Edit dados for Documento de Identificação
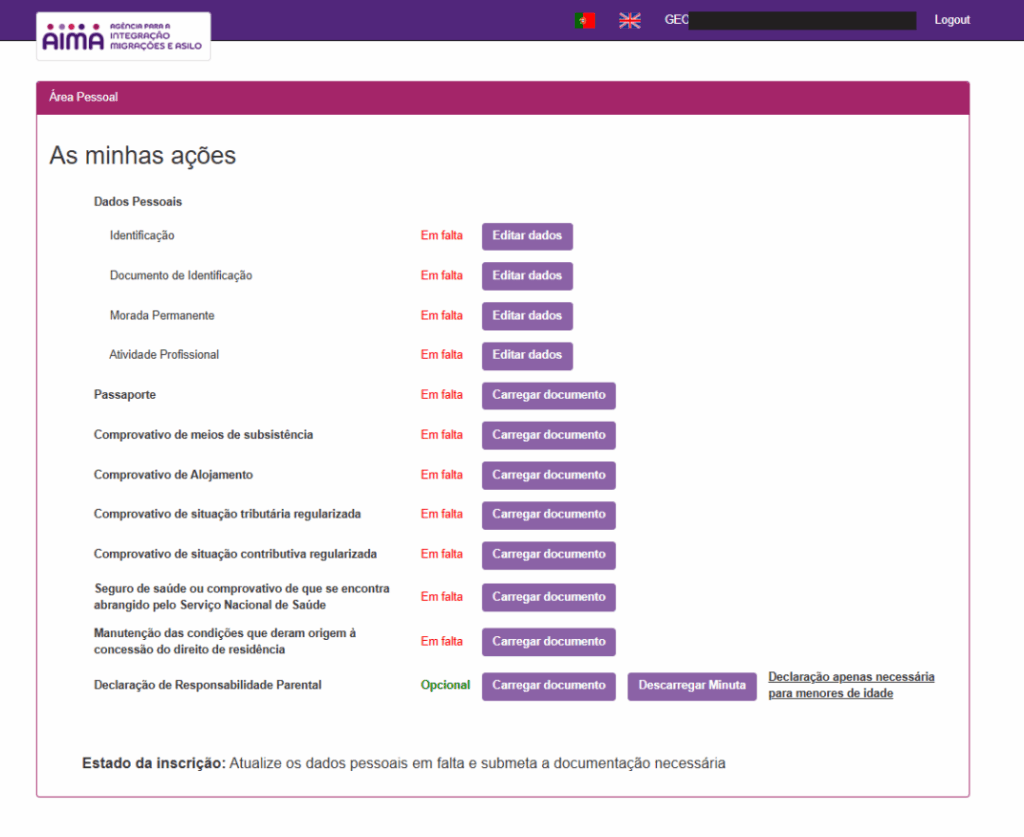1024x837 pixels. [x=527, y=276]
